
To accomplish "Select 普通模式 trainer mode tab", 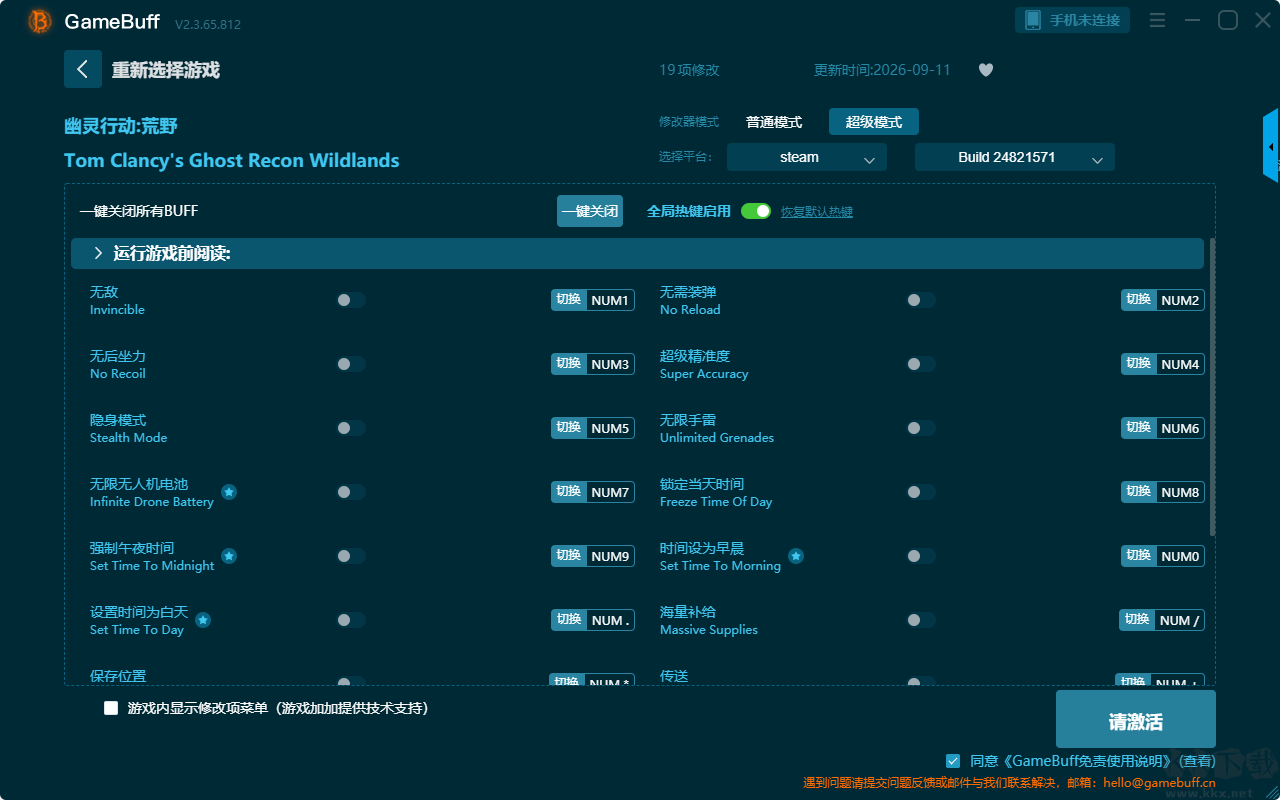I will point(774,122).
